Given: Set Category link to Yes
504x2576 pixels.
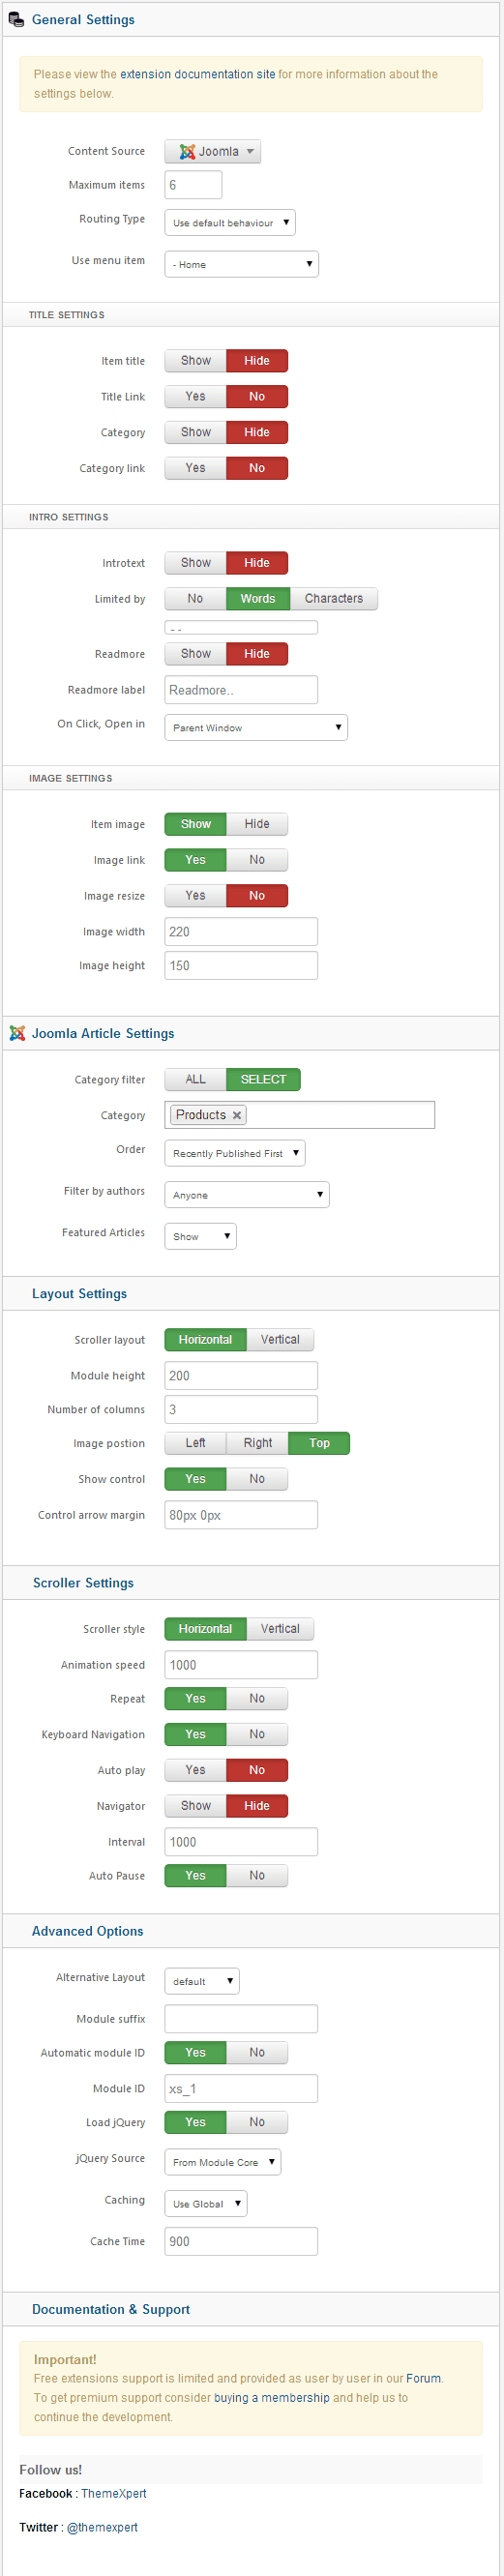Looking at the screenshot, I should tap(196, 468).
